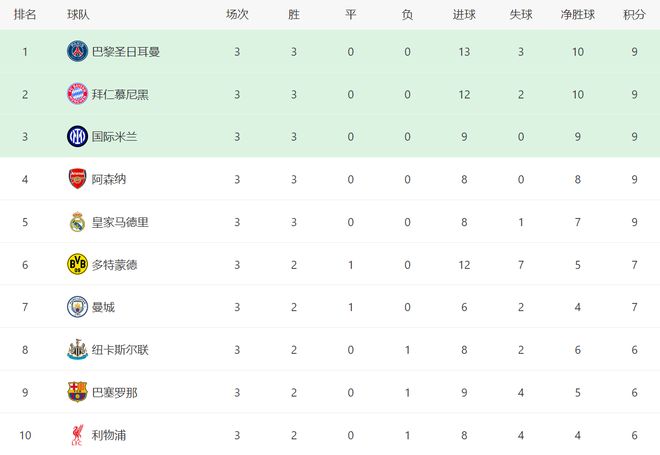Viewport: 660px width, 455px height.
Task: Click the 净胜球 column header
Action: [579, 15]
